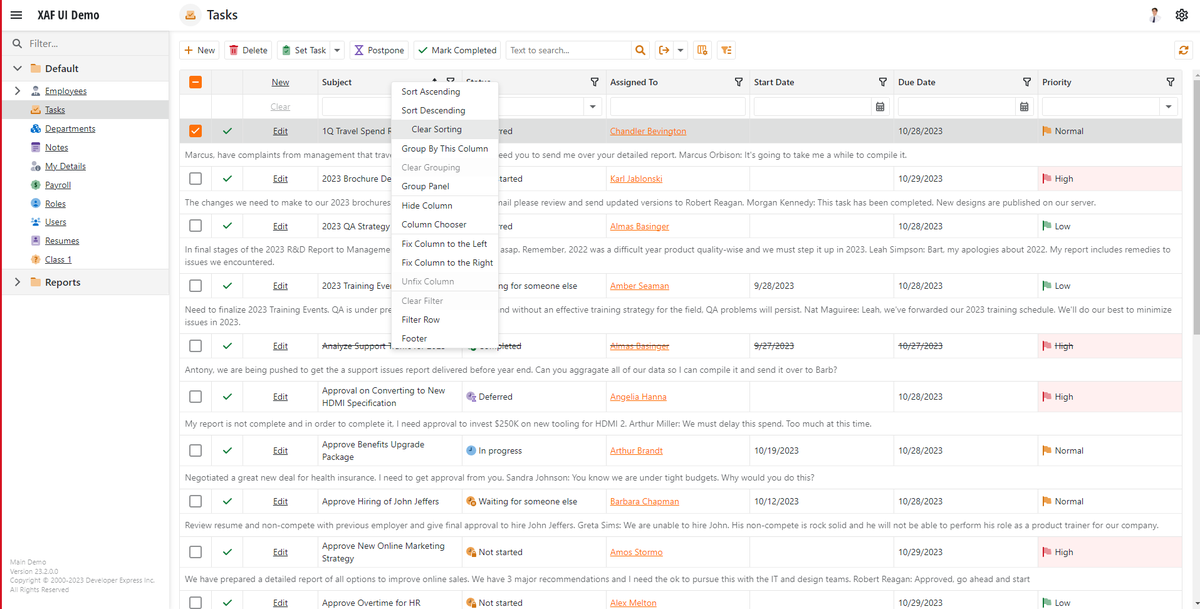Open the Start Date filter calendar picker
The width and height of the screenshot is (1200, 609).
pyautogui.click(x=880, y=106)
